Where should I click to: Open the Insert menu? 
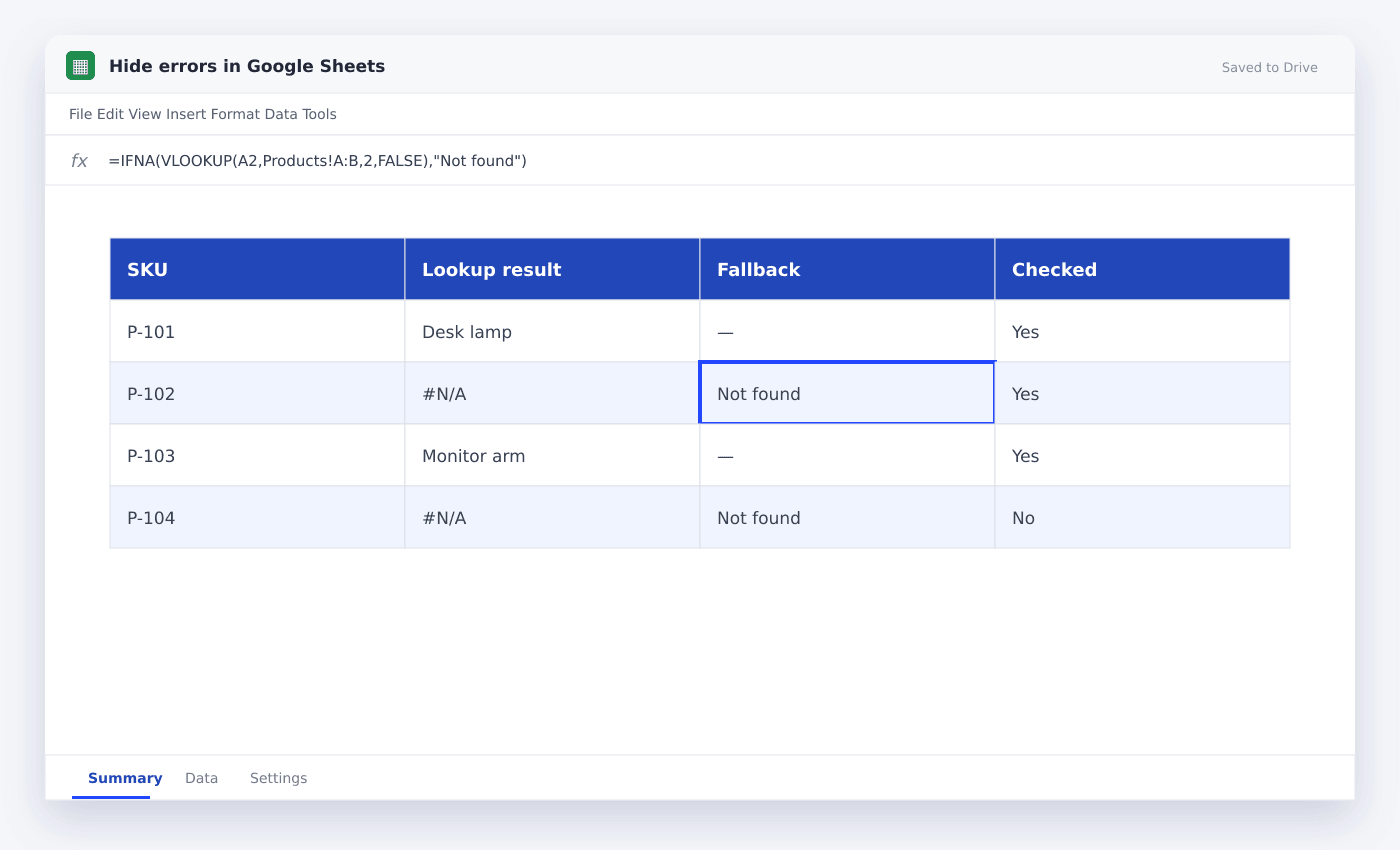point(186,114)
